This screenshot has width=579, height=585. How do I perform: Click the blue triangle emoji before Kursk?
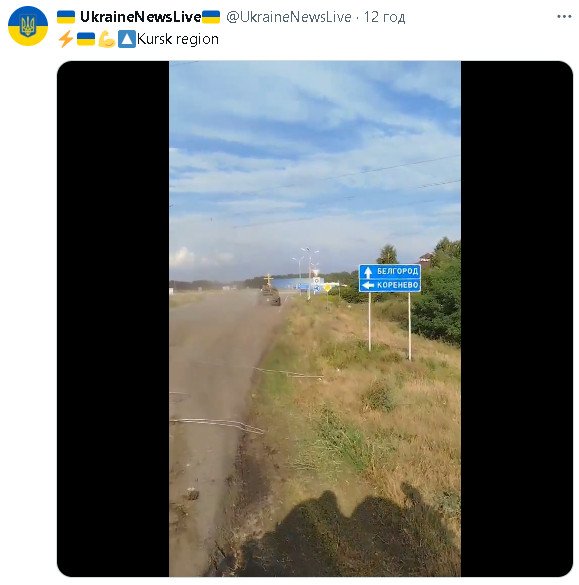(127, 39)
